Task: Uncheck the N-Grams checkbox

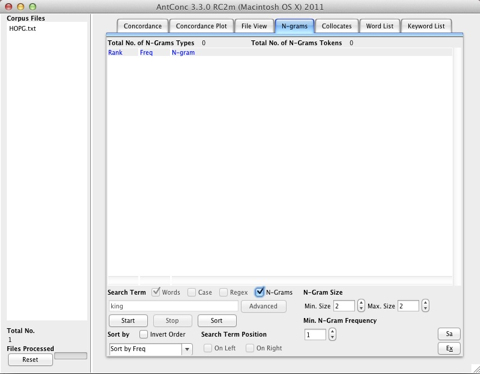Action: click(259, 292)
